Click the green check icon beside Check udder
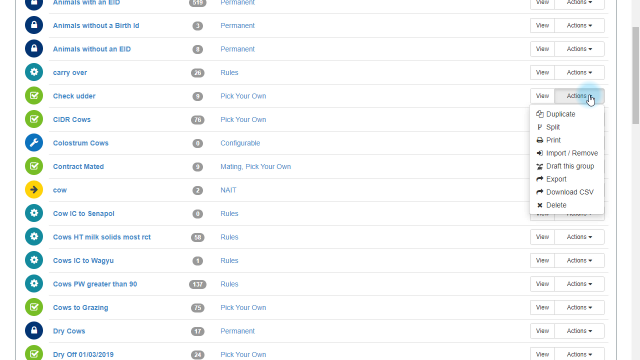Screen dimensions: 640x360 coord(34,96)
